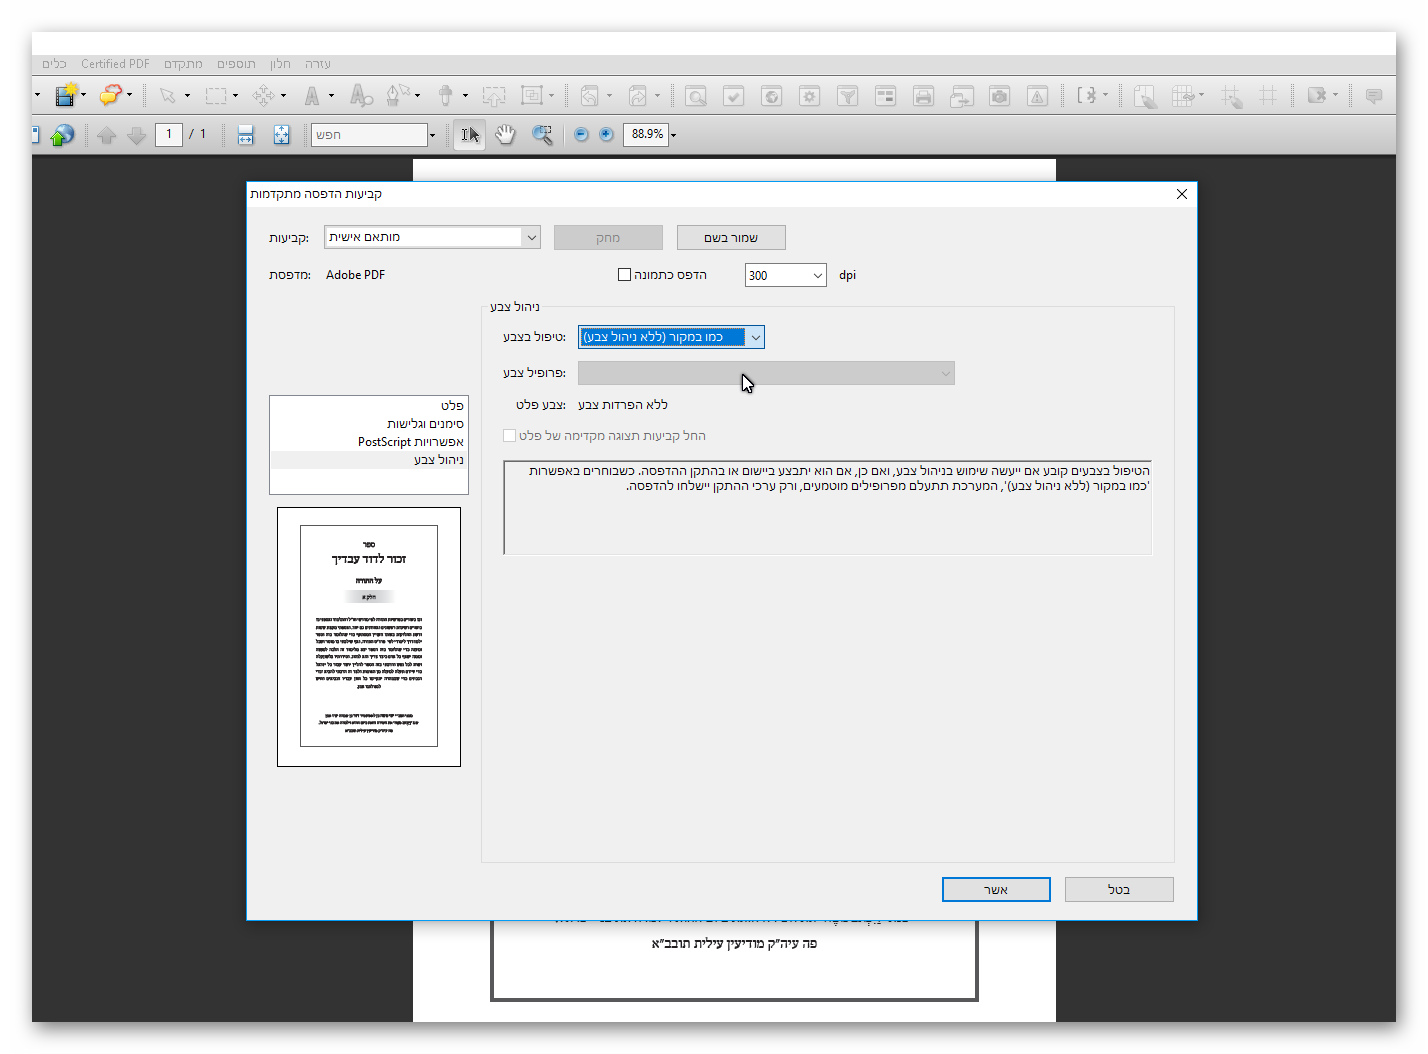Click the page number input field
This screenshot has width=1428, height=1054.
pyautogui.click(x=169, y=134)
